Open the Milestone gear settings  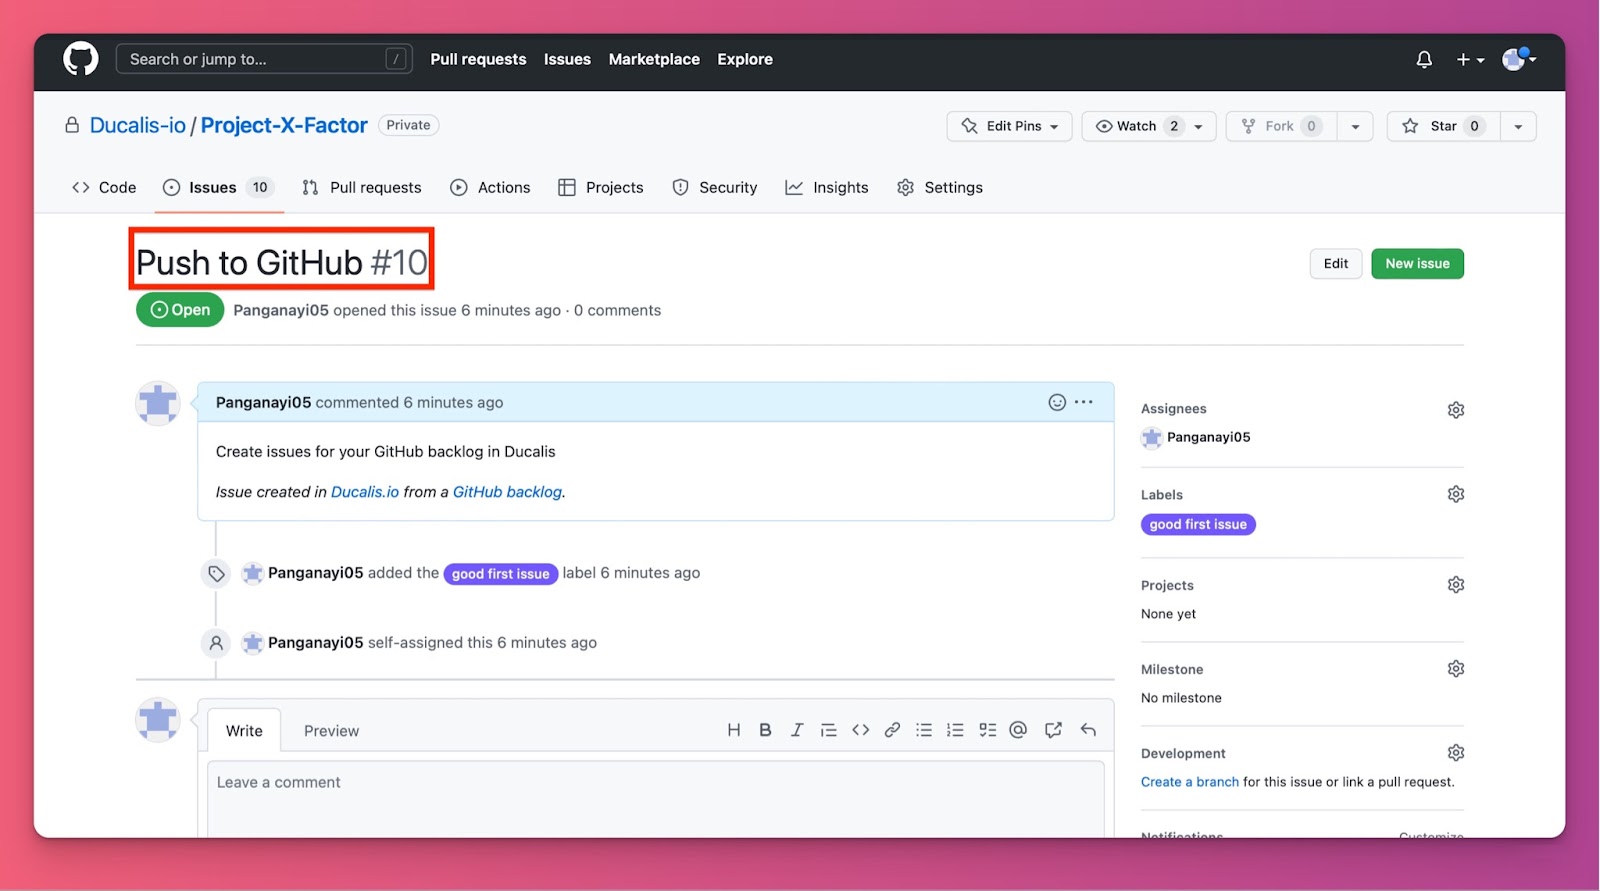coord(1456,669)
